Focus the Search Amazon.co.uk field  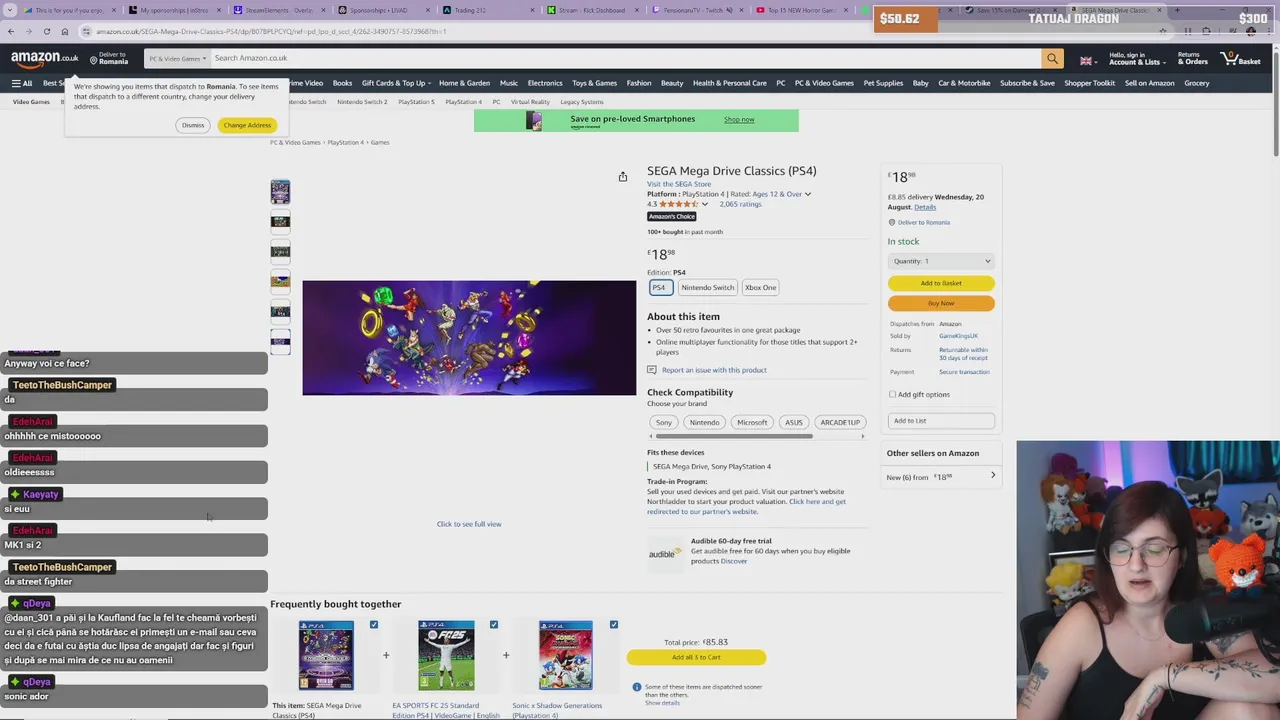point(625,59)
